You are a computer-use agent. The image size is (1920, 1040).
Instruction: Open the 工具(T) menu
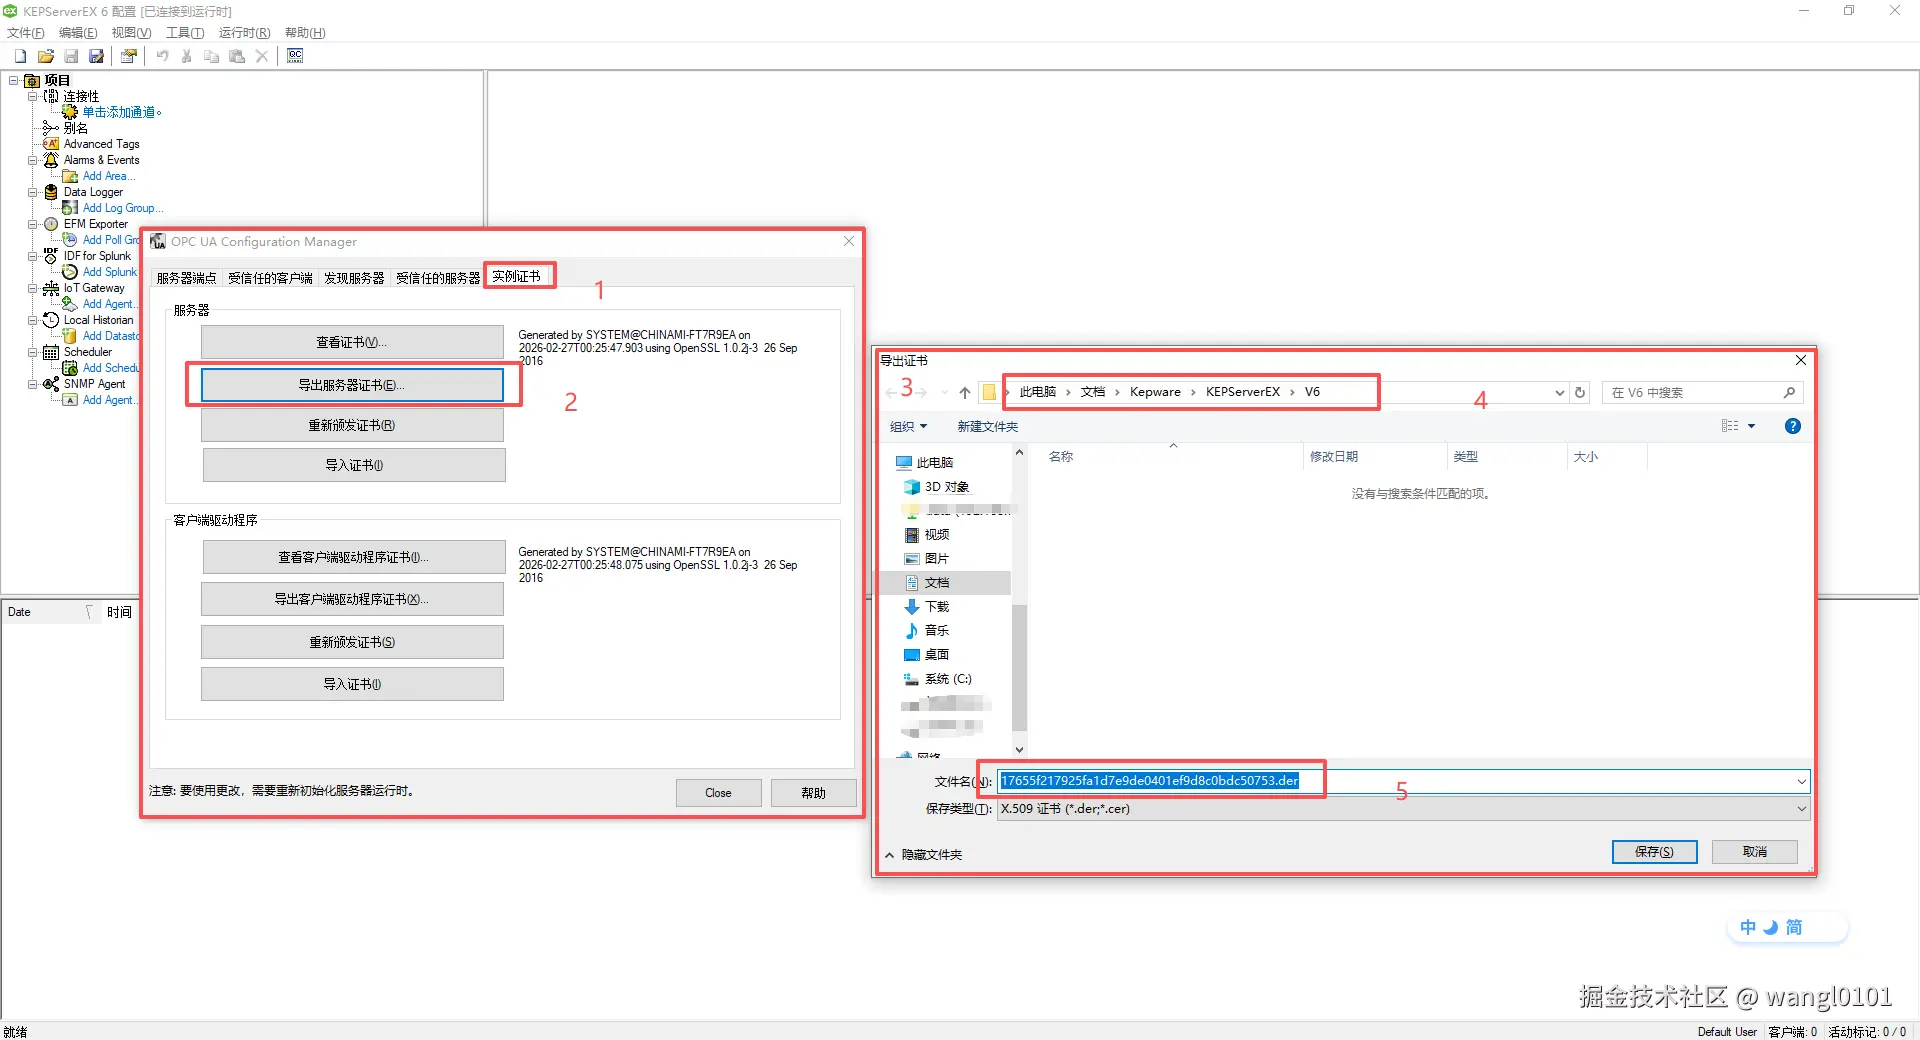coord(185,33)
